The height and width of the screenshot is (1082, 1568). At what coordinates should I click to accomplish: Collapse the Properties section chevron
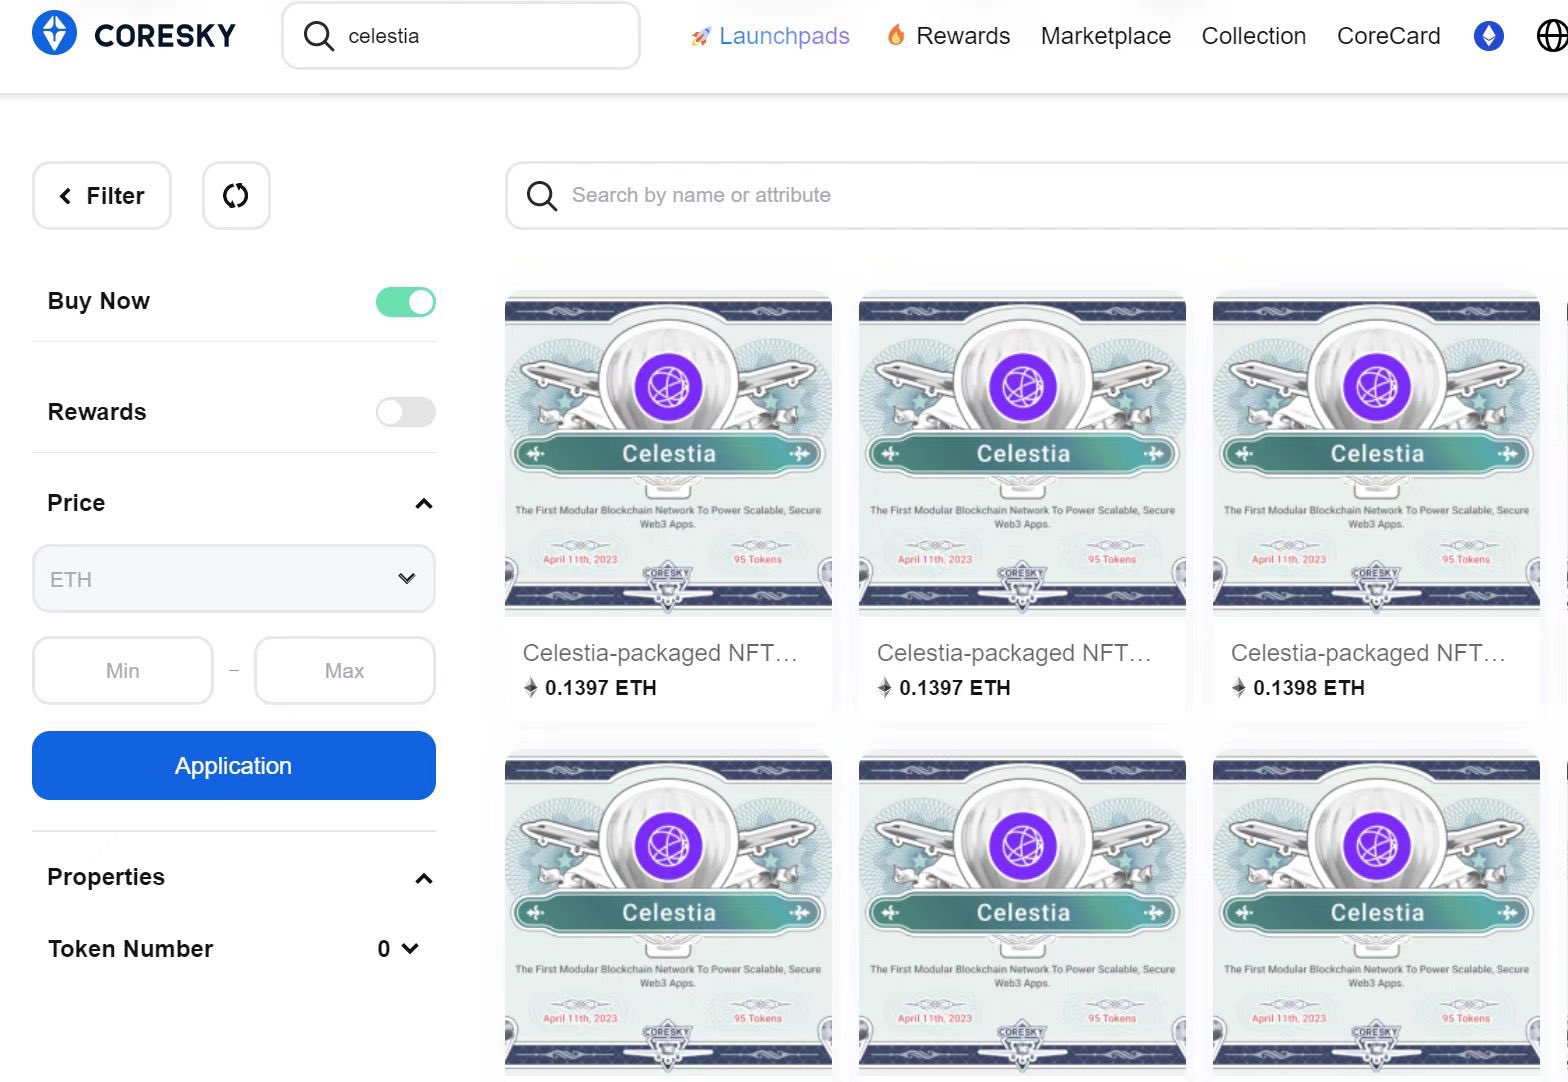tap(424, 879)
